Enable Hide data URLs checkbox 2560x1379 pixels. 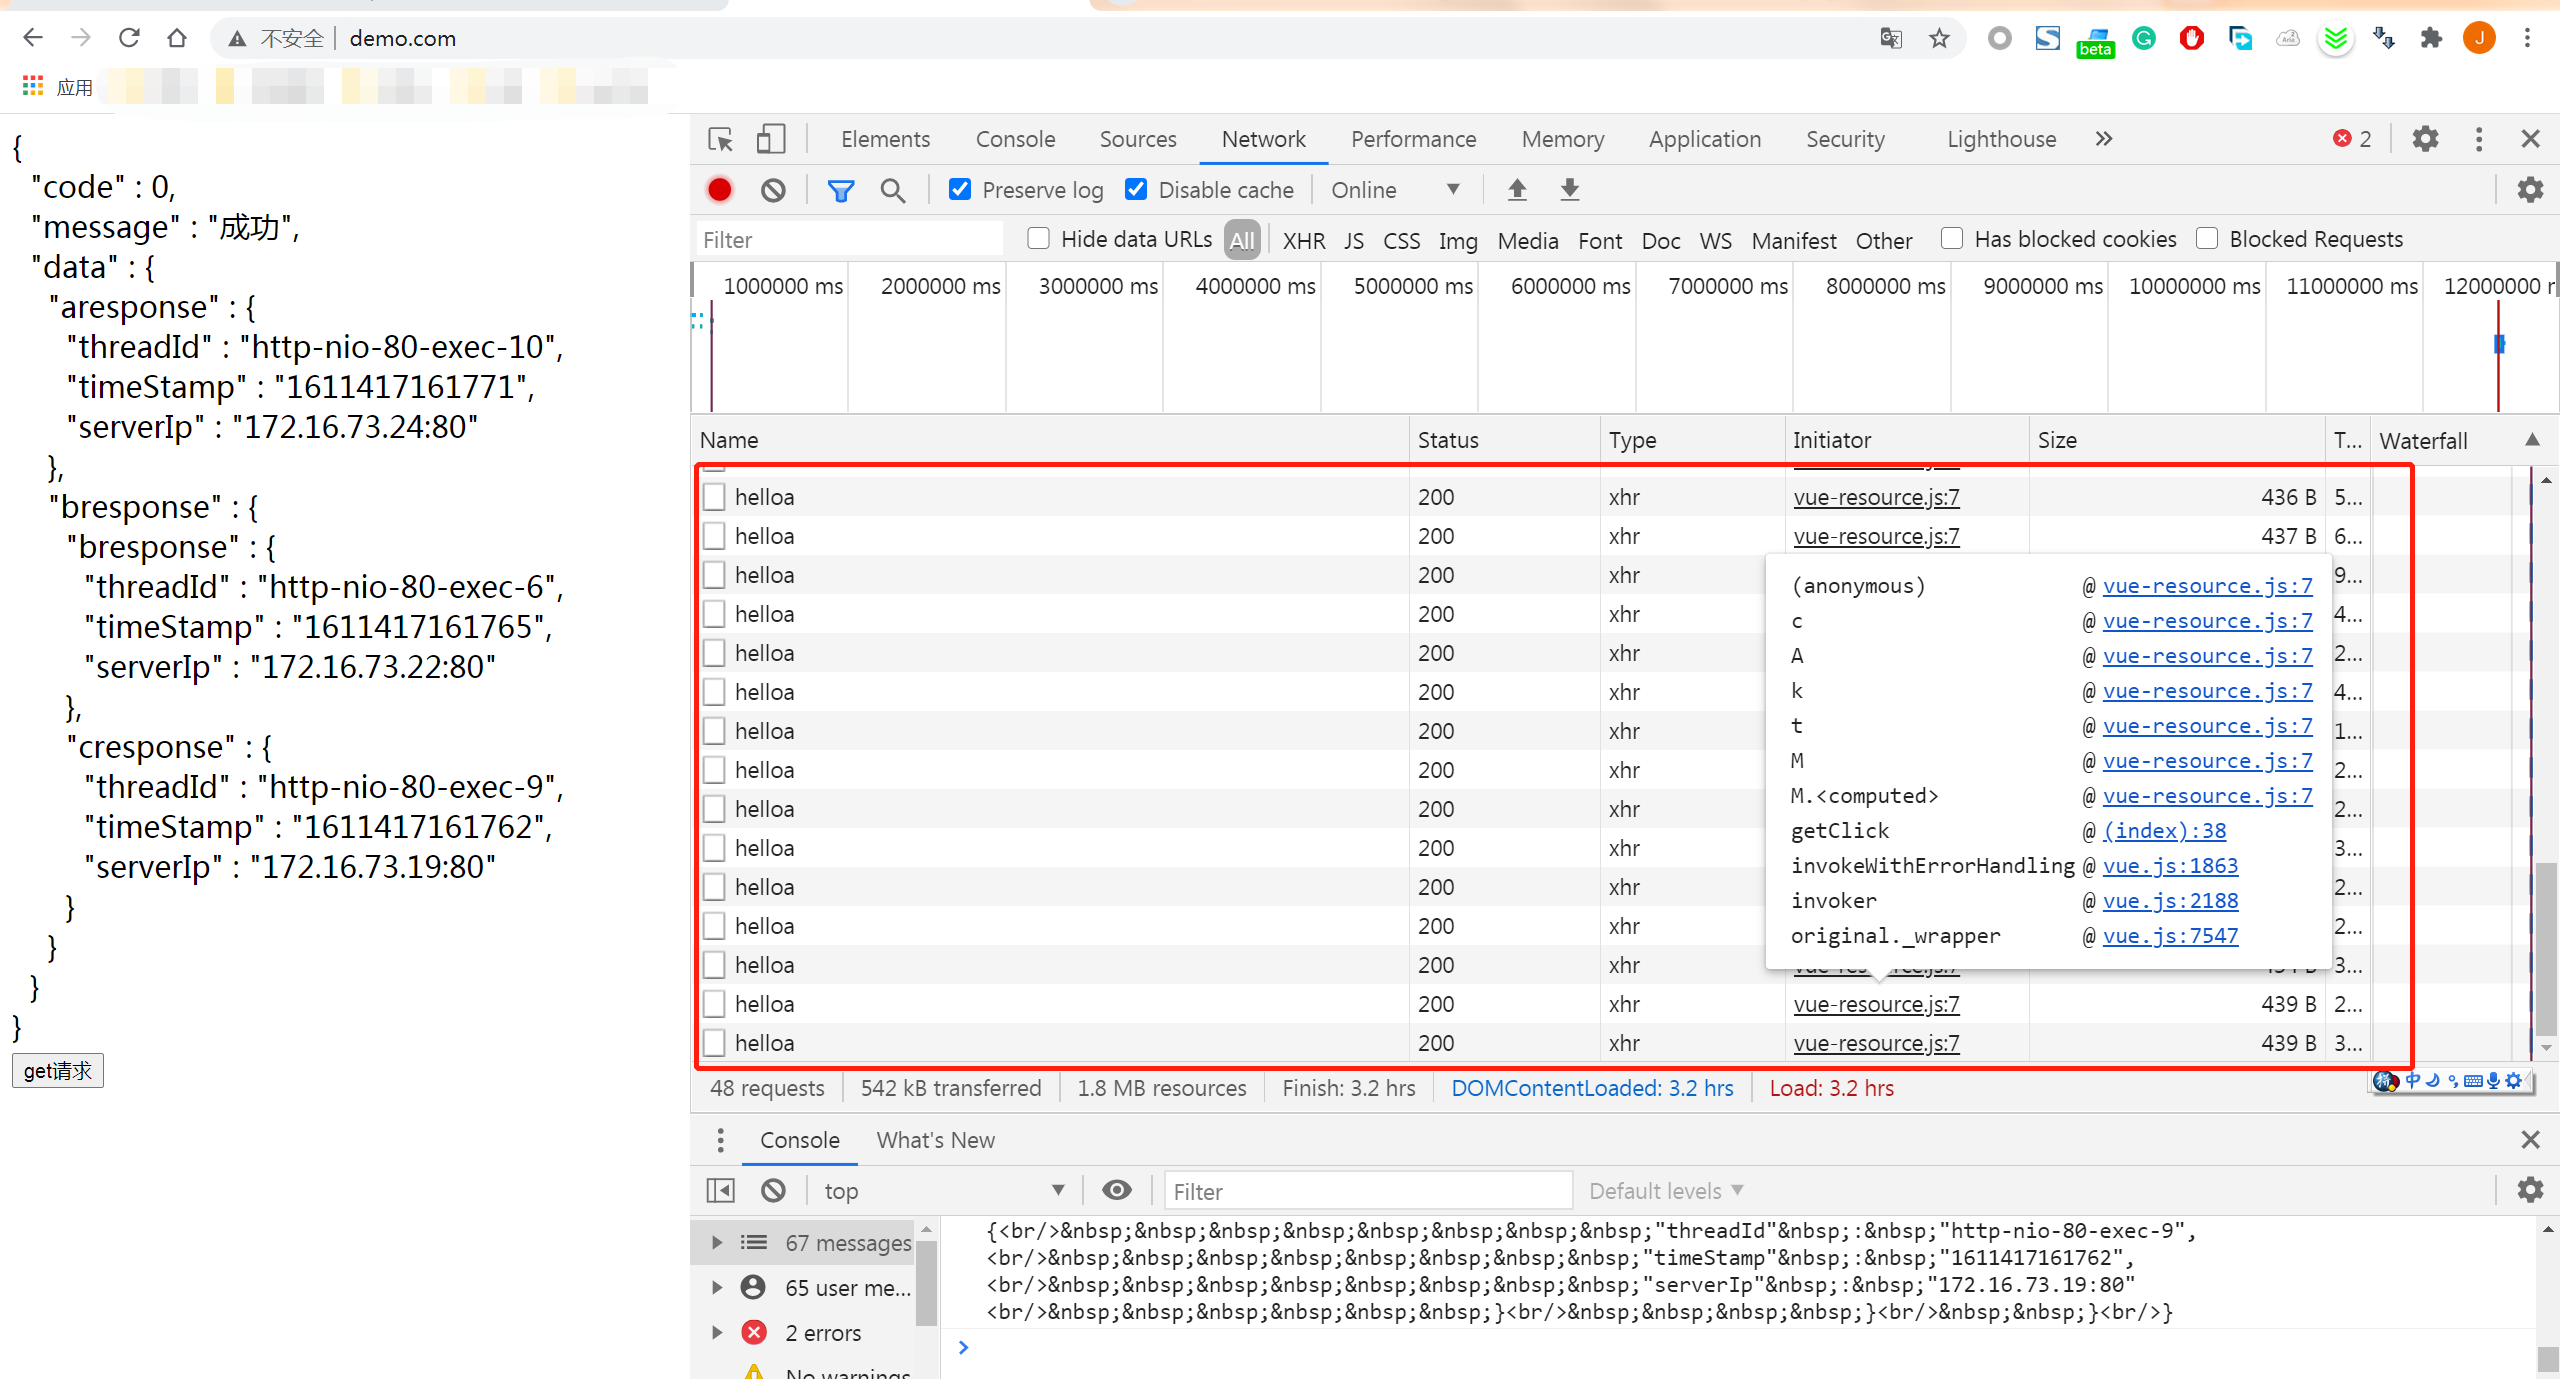click(x=1038, y=238)
